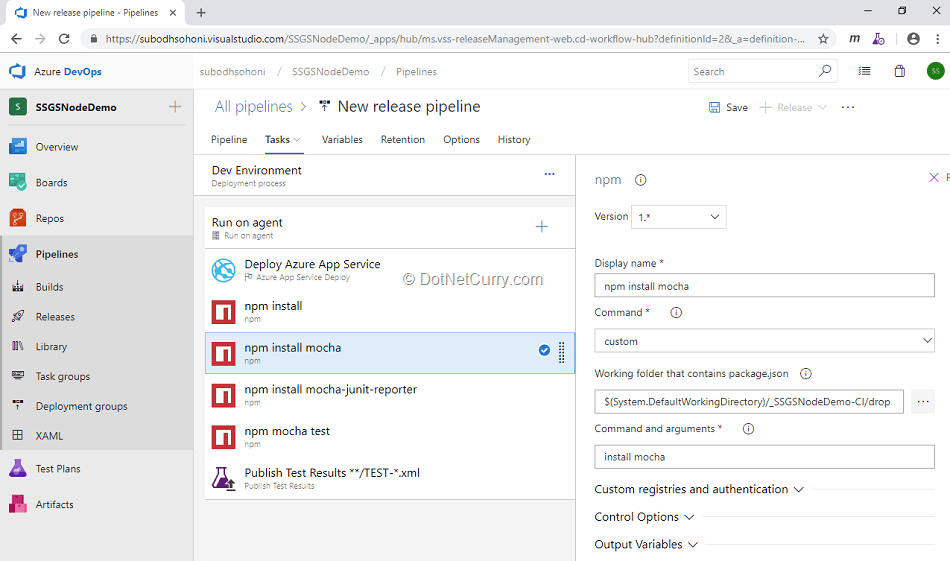Select the Publish Test Results task
This screenshot has height=561, width=950.
click(390, 479)
